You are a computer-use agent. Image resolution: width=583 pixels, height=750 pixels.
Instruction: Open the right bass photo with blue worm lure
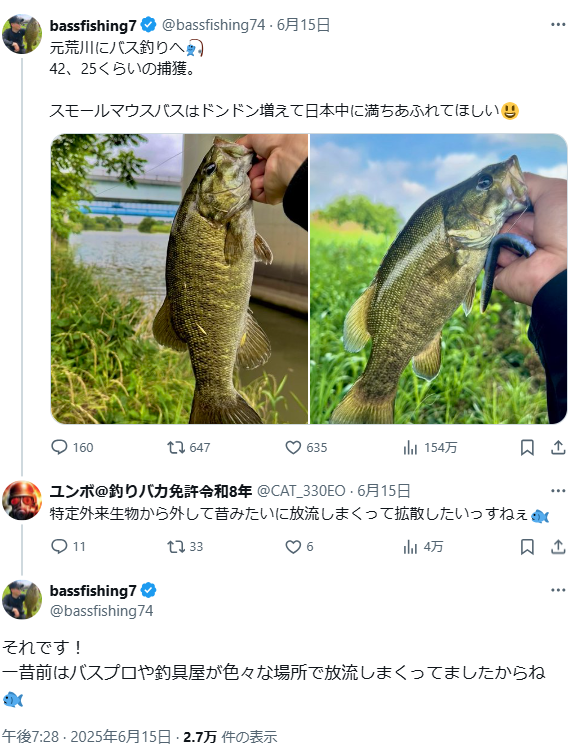tap(439, 279)
